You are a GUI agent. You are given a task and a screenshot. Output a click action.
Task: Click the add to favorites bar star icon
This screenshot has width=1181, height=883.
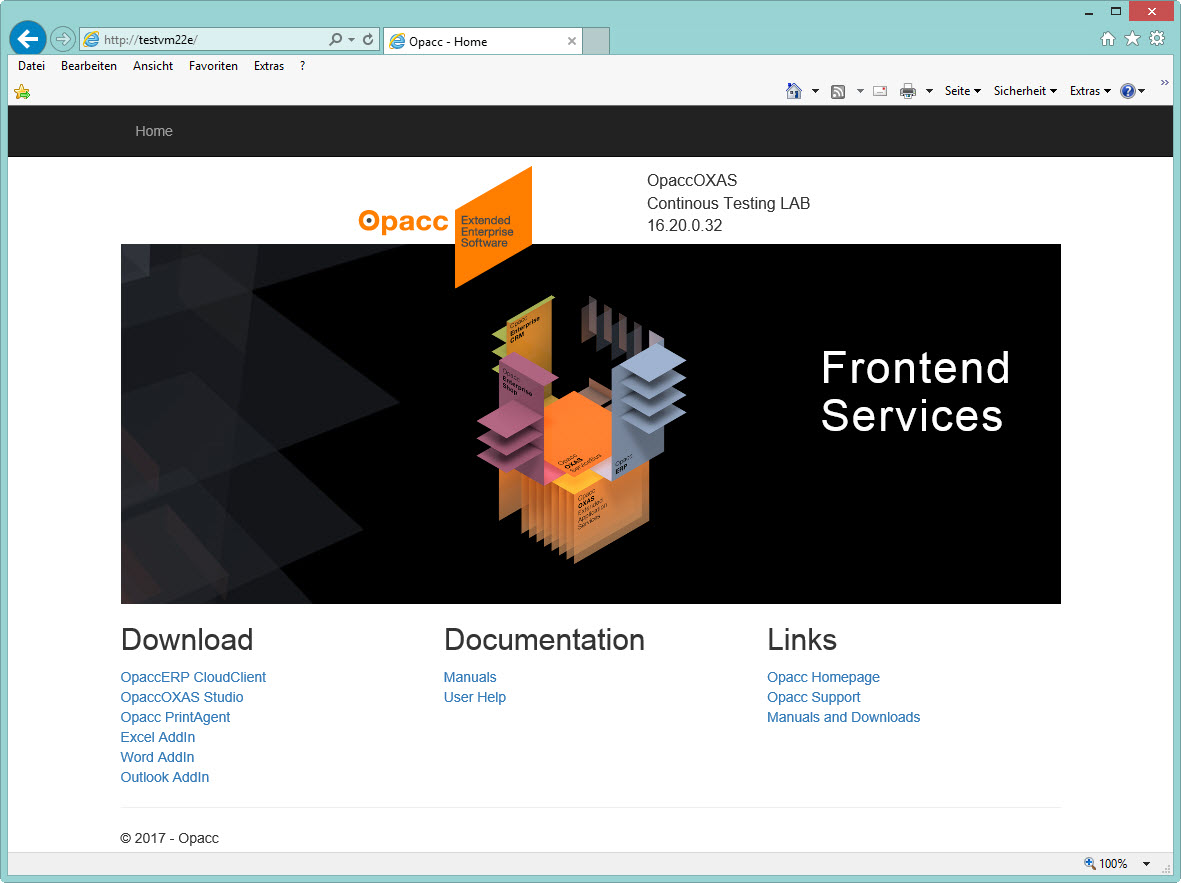coord(22,92)
